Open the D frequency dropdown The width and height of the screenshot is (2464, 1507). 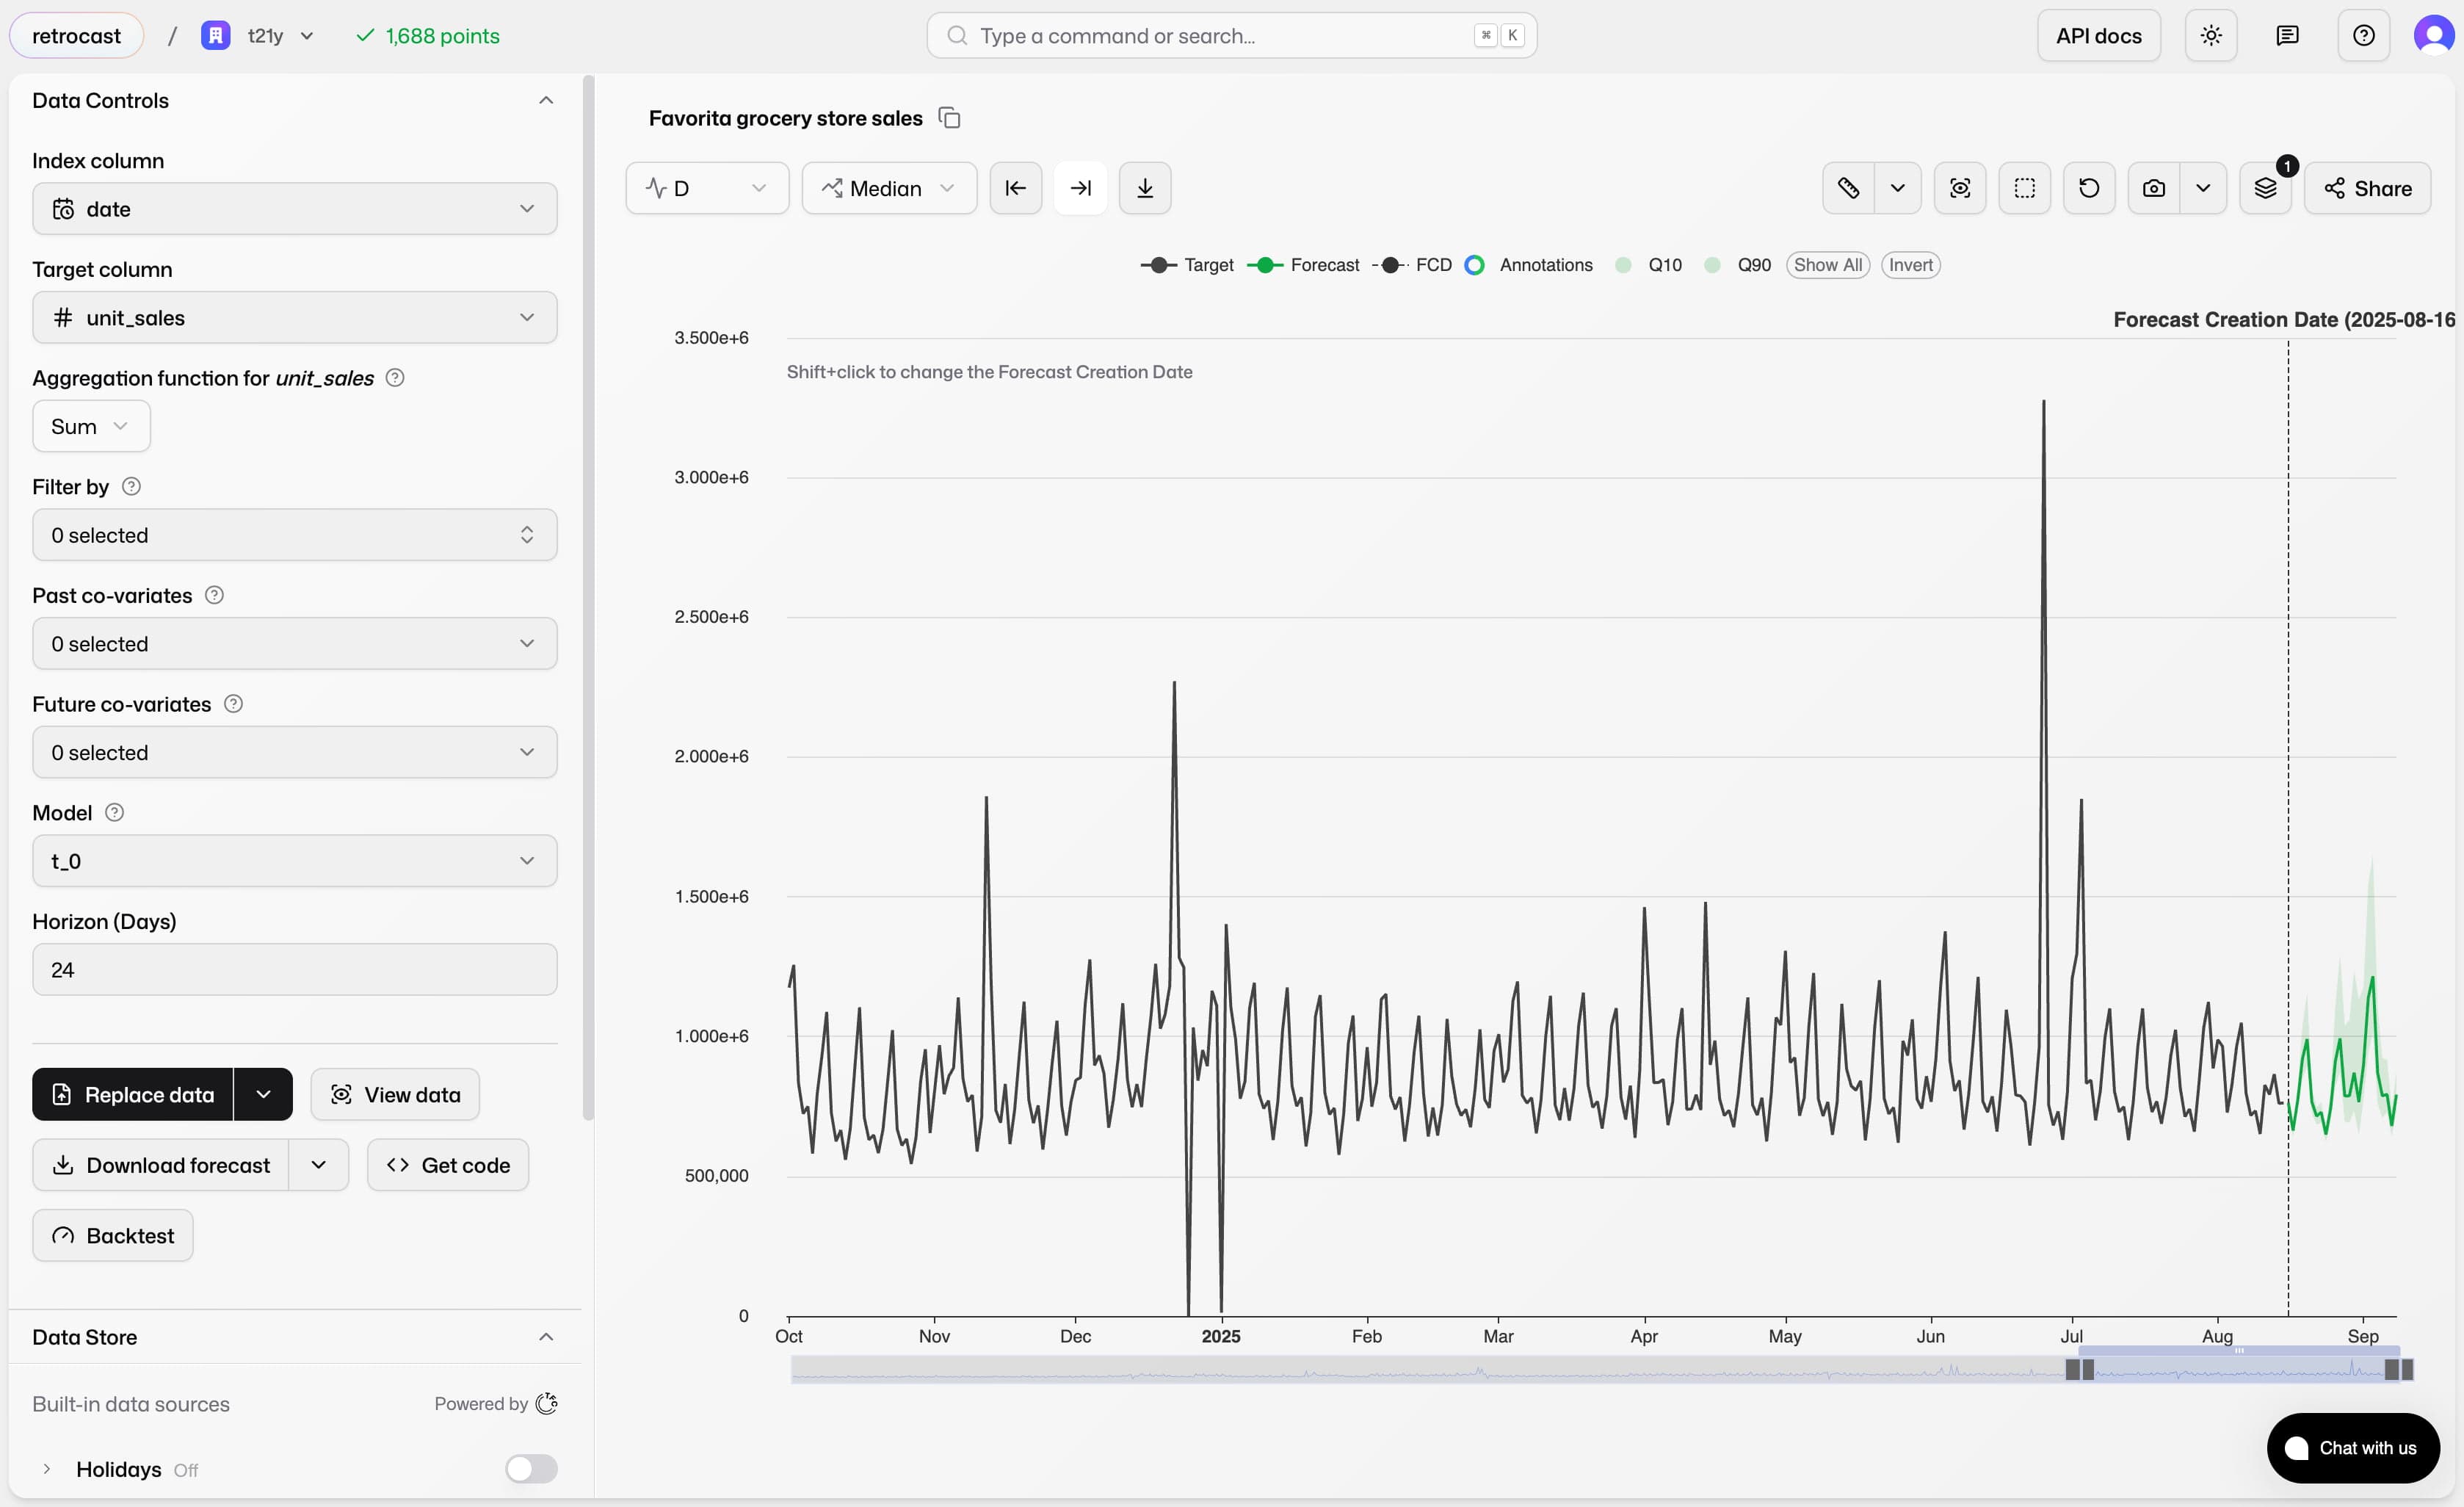pyautogui.click(x=707, y=188)
